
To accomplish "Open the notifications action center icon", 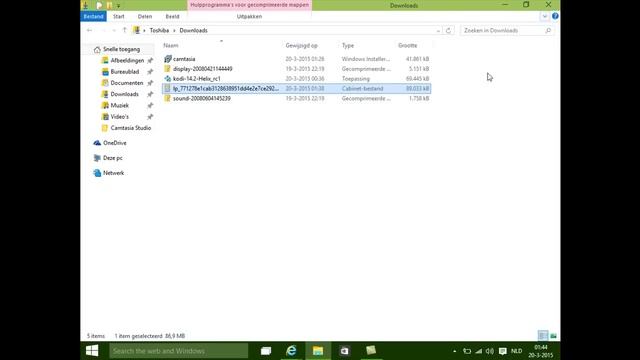I will 503,351.
